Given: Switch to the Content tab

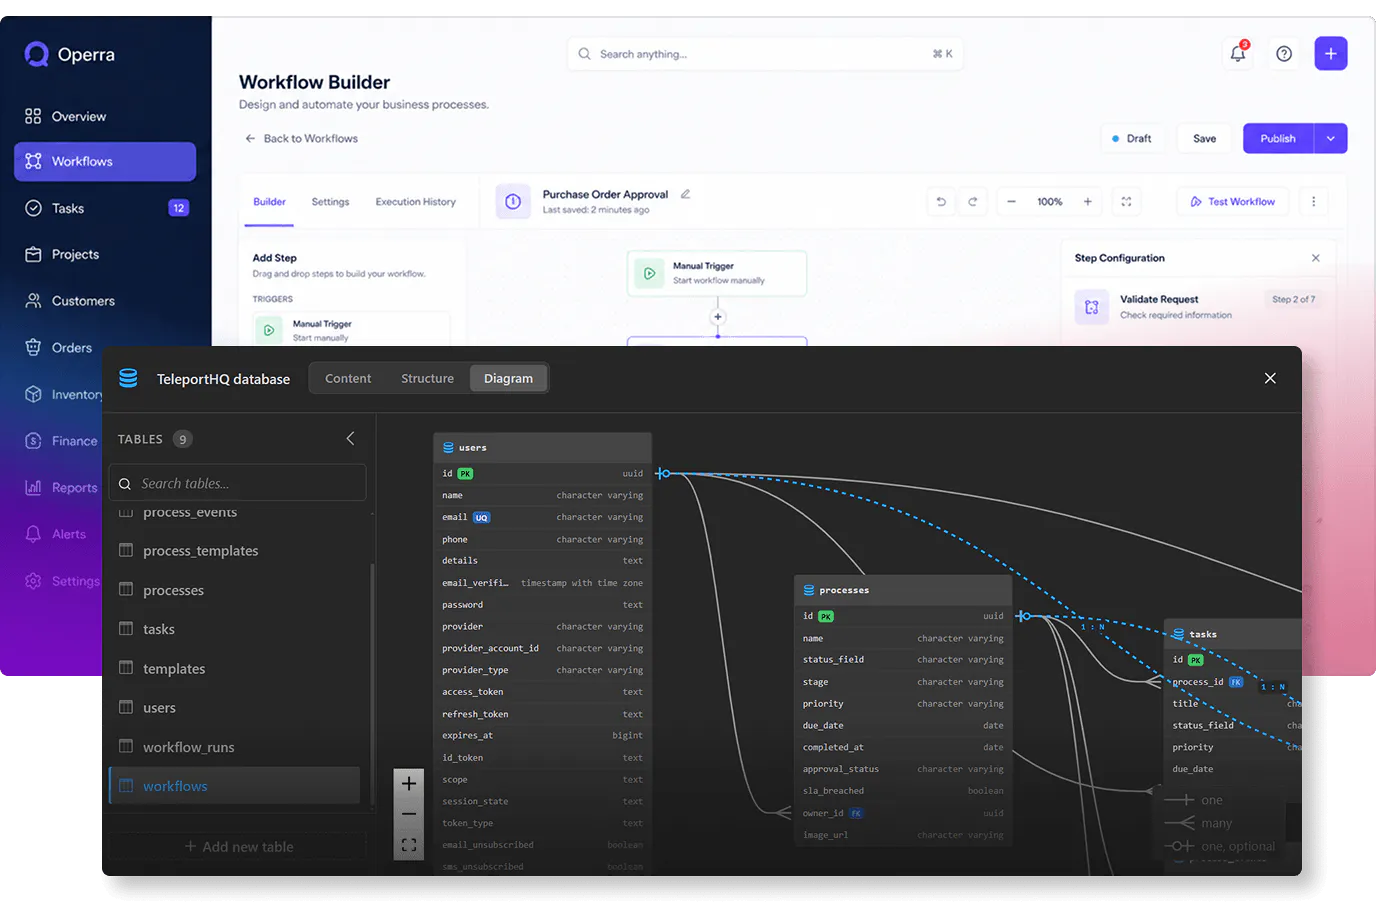Looking at the screenshot, I should [x=348, y=378].
